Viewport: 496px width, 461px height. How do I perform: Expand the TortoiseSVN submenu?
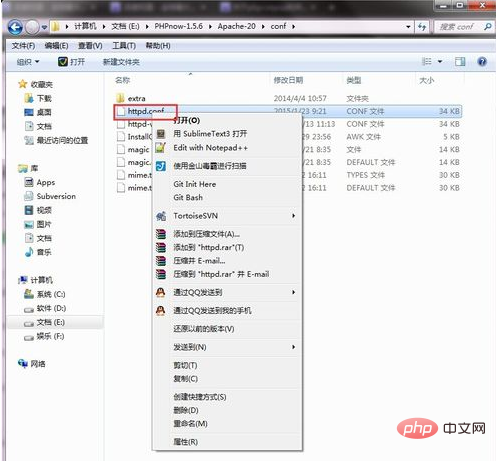click(227, 216)
